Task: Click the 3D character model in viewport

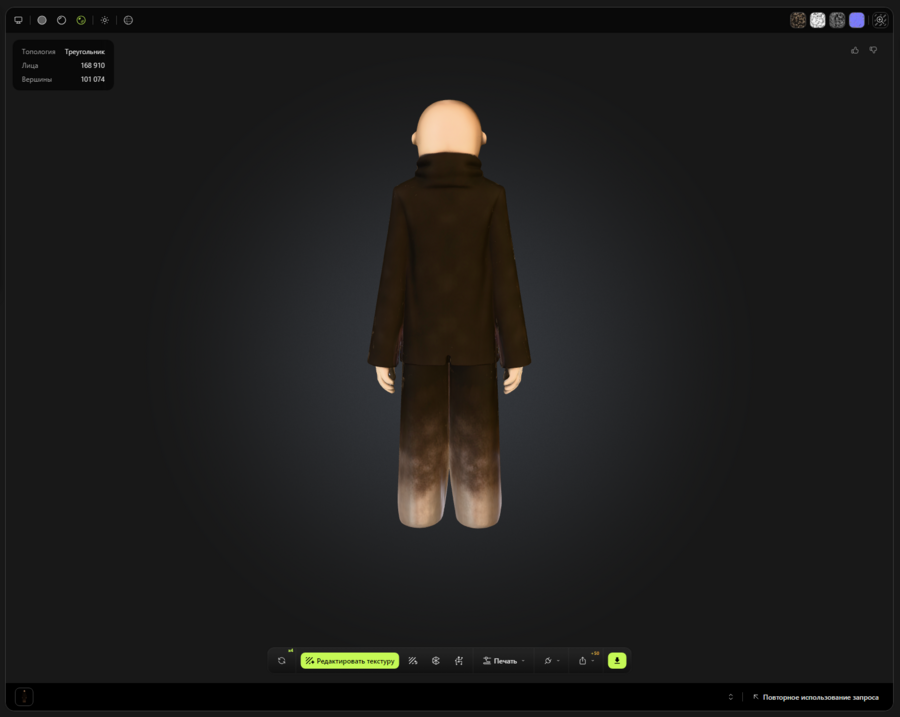Action: click(x=449, y=313)
